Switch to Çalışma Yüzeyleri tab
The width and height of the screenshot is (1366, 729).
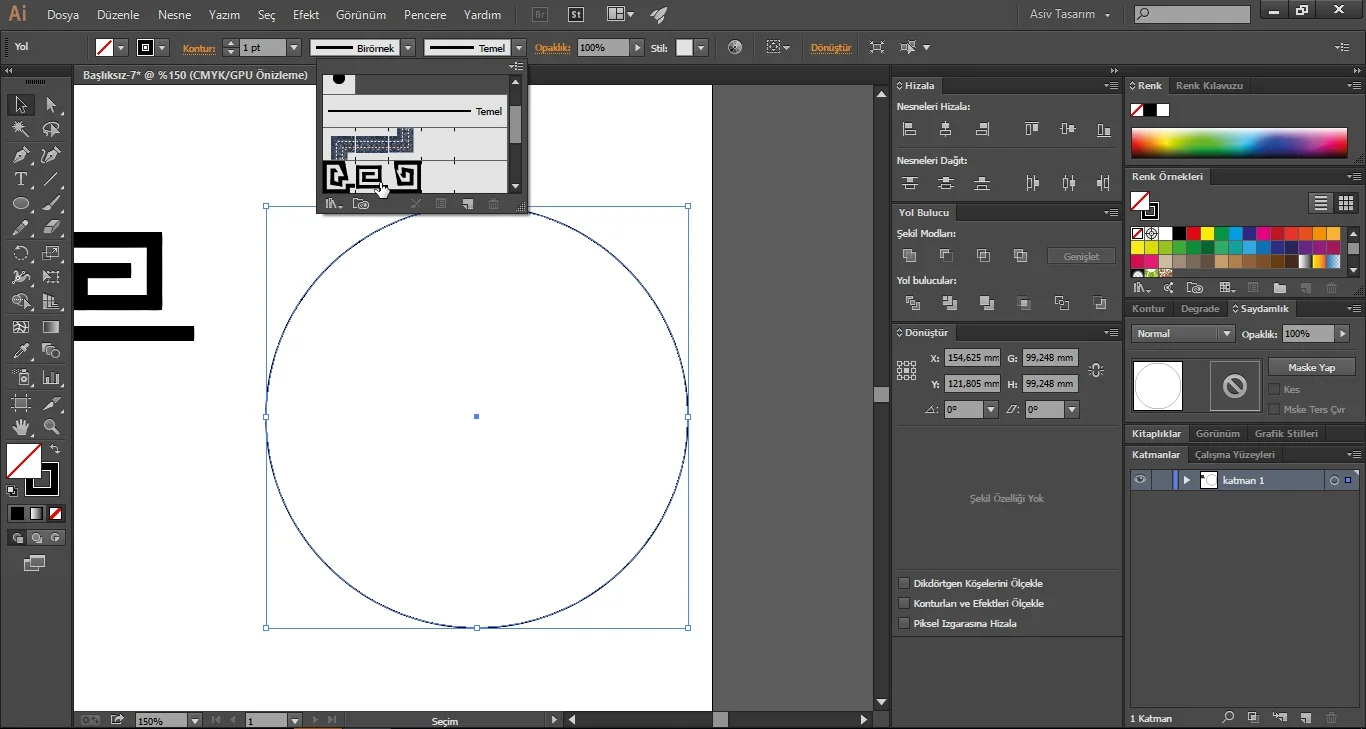coord(1234,454)
